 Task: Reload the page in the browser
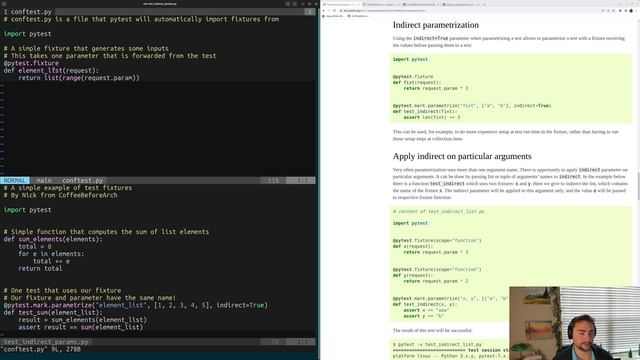335,11
